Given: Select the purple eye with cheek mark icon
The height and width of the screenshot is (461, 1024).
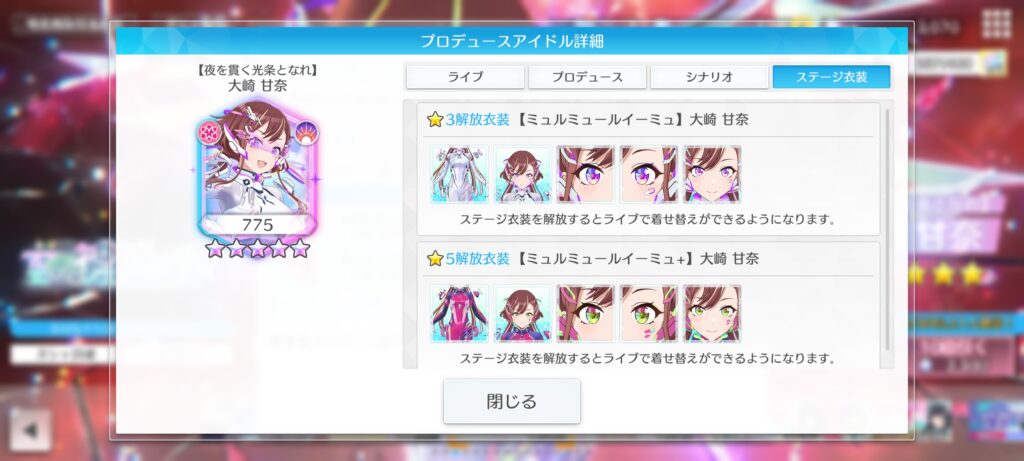Looking at the screenshot, I should point(648,174).
